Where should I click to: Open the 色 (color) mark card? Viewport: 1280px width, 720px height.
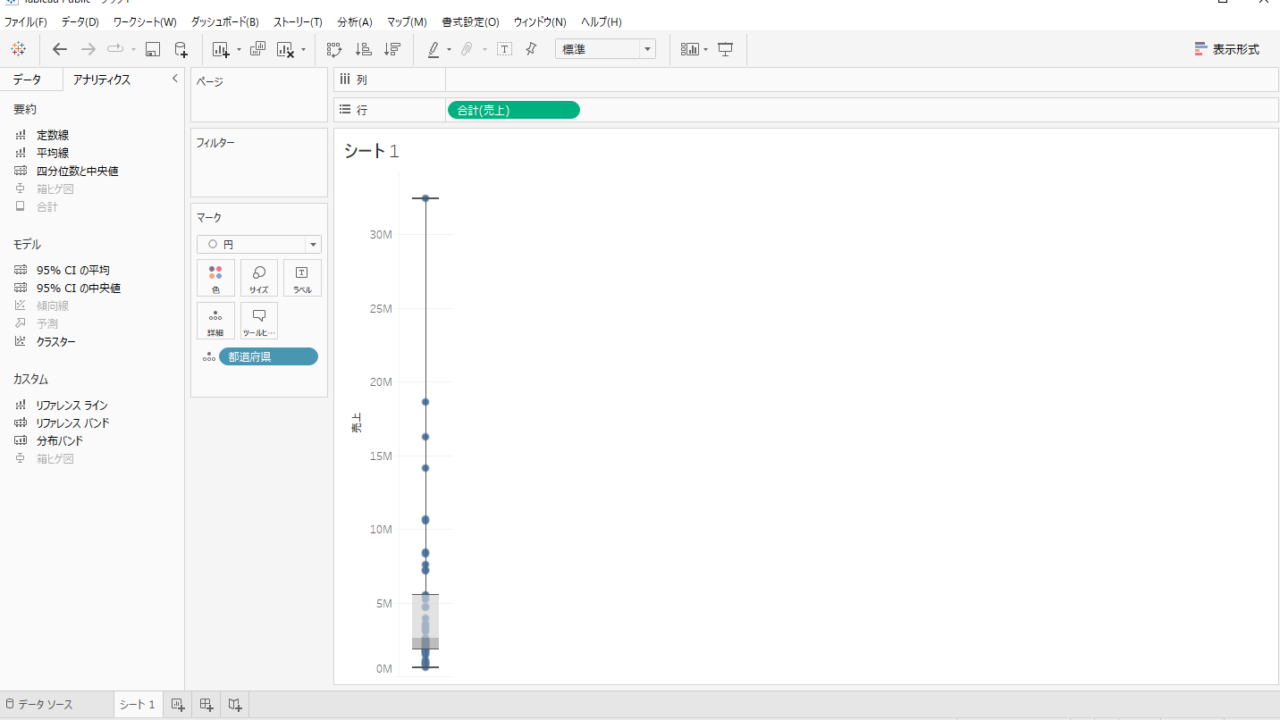tap(216, 278)
